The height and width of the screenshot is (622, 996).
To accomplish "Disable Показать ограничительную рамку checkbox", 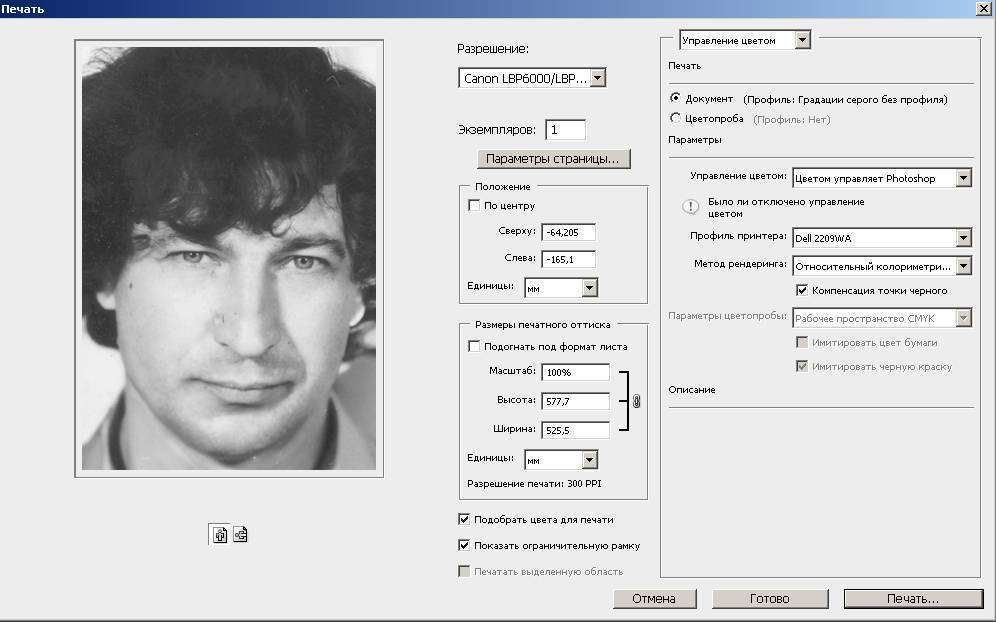I will coord(464,546).
